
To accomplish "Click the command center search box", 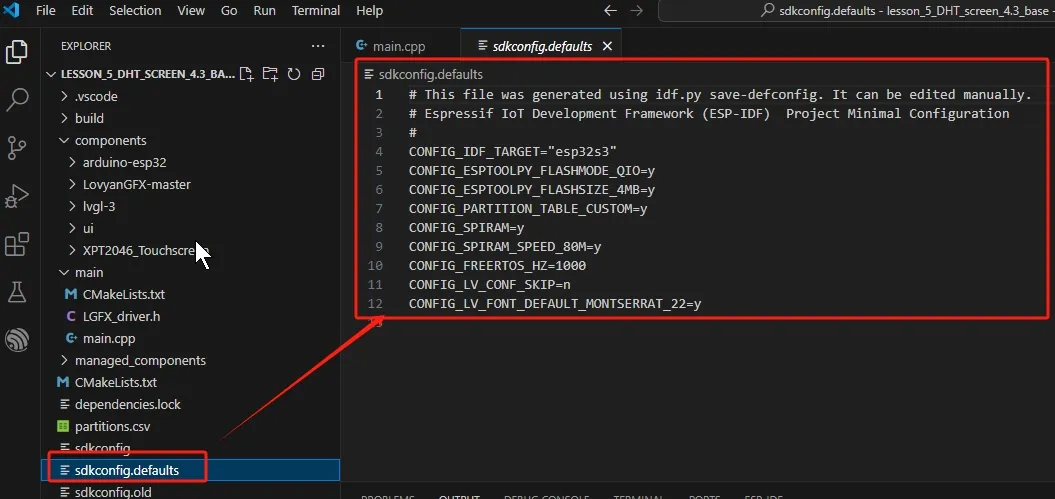I will (855, 11).
